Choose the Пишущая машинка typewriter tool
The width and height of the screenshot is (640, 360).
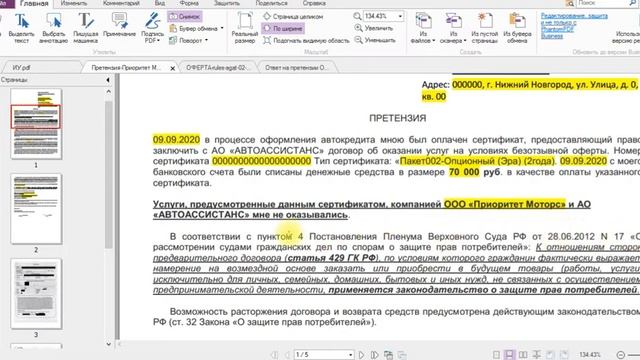click(85, 29)
